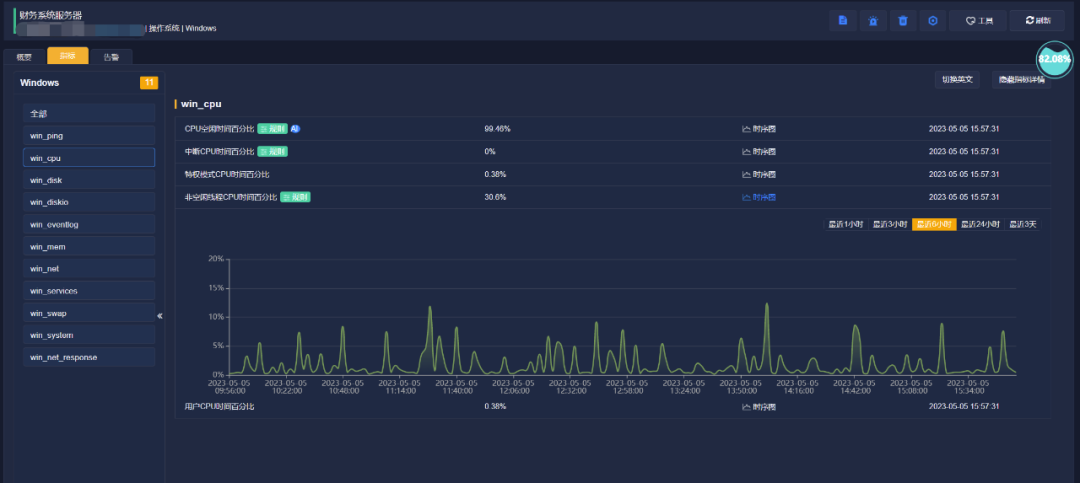The image size is (1080, 483).
Task: Click the orange 11 count badge
Action: [x=149, y=83]
